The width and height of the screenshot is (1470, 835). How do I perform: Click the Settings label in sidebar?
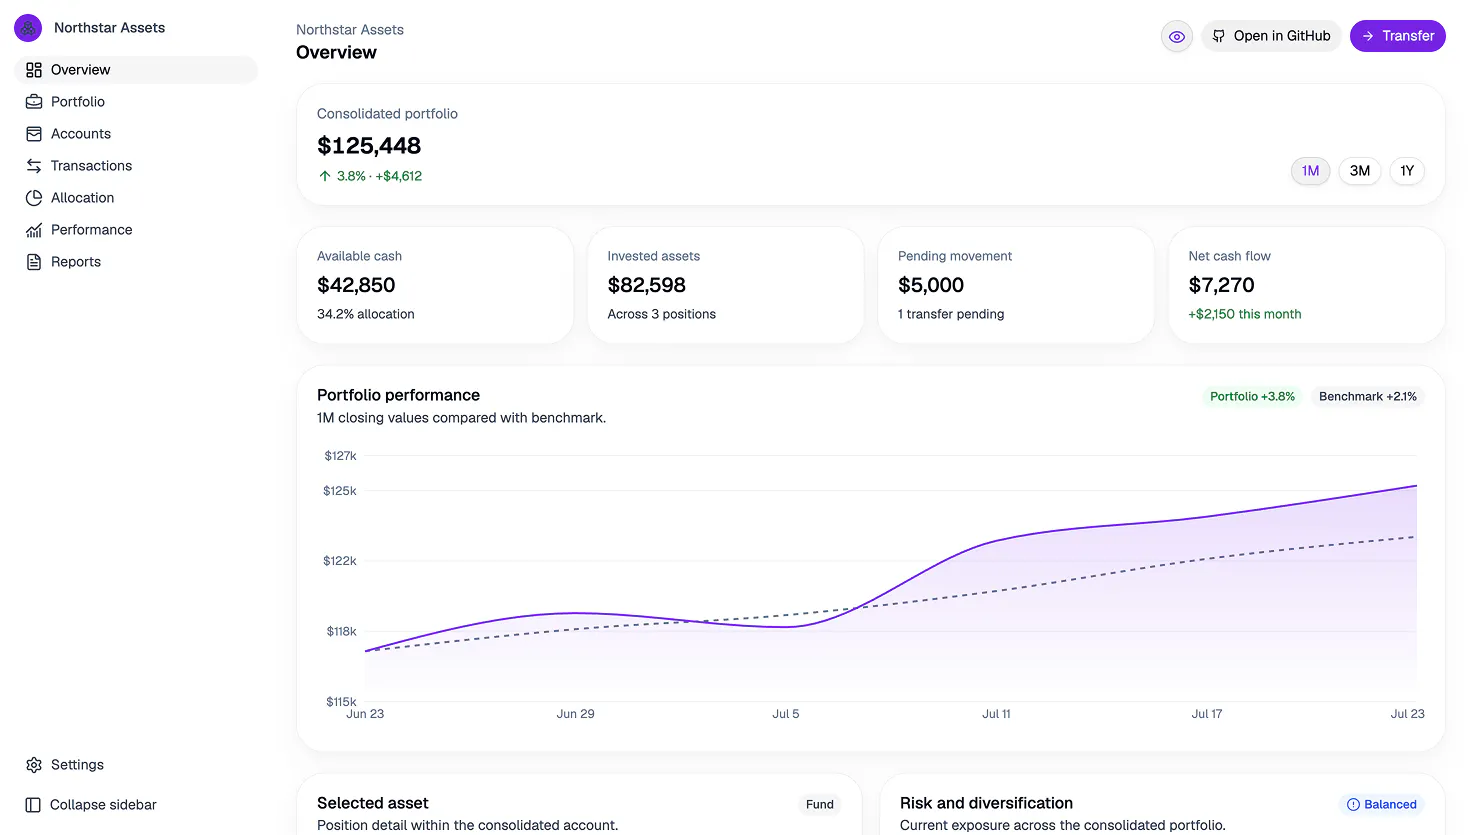pyautogui.click(x=77, y=765)
